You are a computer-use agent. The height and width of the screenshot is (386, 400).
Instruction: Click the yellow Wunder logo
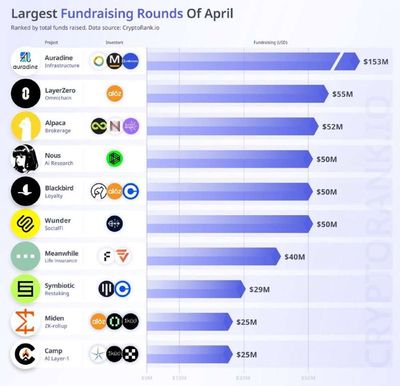pyautogui.click(x=25, y=224)
